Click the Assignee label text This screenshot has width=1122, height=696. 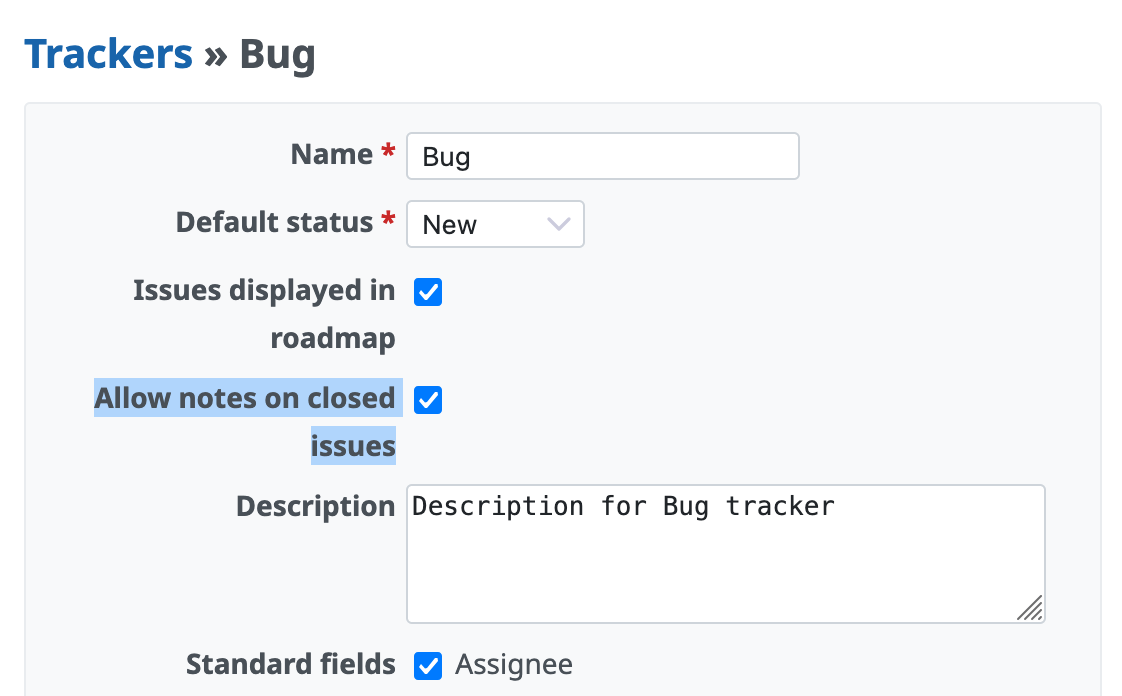(514, 665)
